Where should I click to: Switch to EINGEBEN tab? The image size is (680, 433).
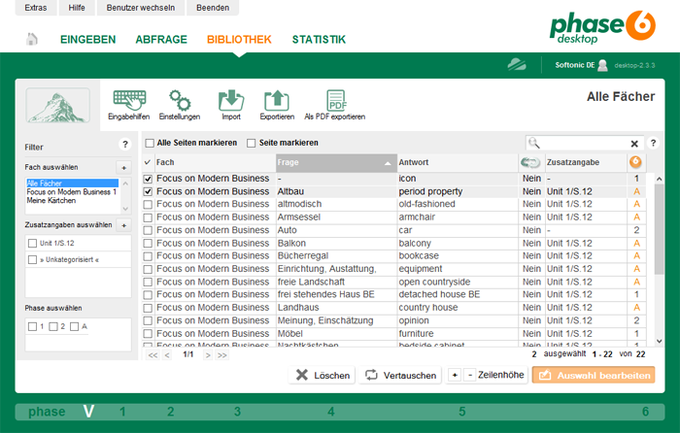pos(88,39)
